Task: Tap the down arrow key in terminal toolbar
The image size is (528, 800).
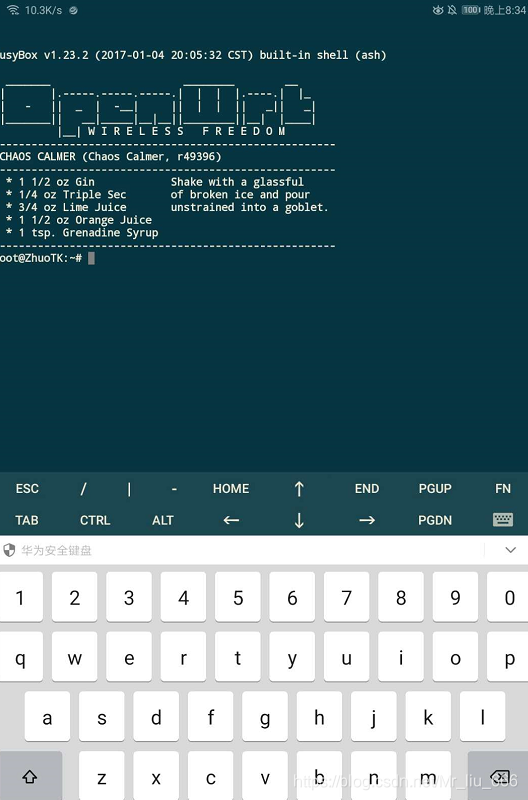Action: click(299, 520)
